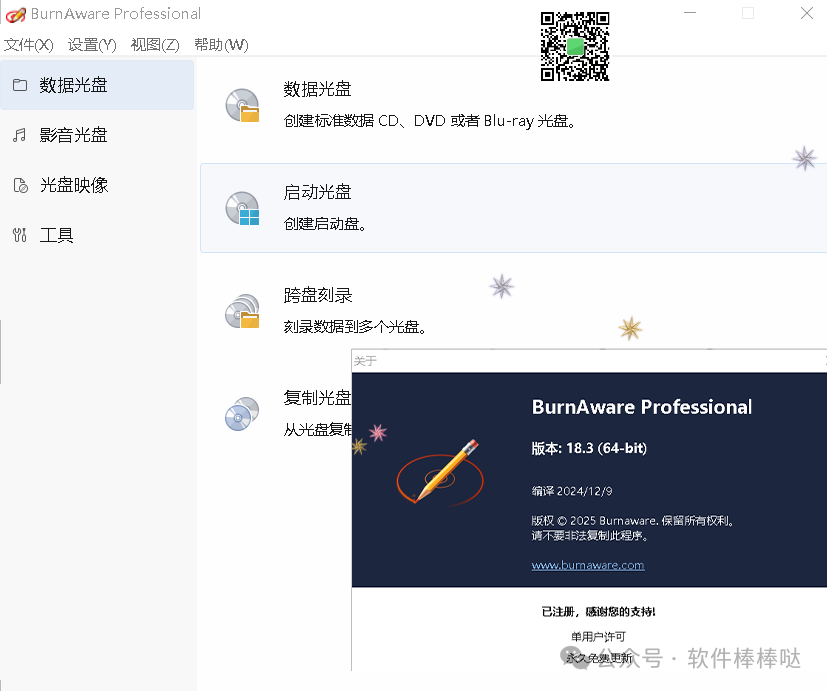Click the data disc icon with folder
This screenshot has width=827, height=691.
(242, 105)
